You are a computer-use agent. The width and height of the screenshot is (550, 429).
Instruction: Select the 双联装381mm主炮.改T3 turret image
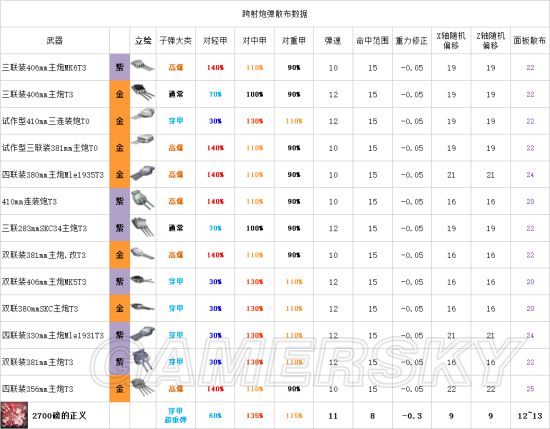(x=143, y=253)
